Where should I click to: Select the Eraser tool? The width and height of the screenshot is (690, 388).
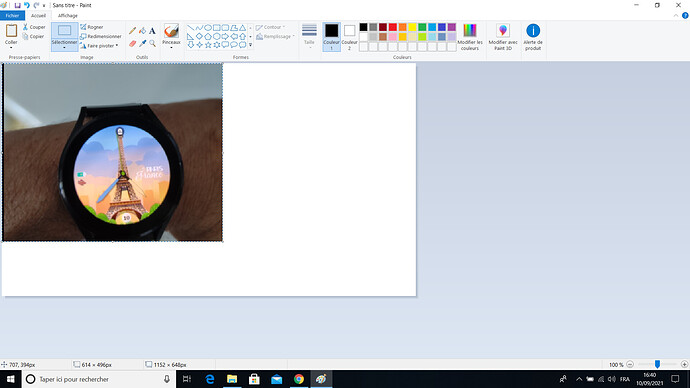point(132,43)
